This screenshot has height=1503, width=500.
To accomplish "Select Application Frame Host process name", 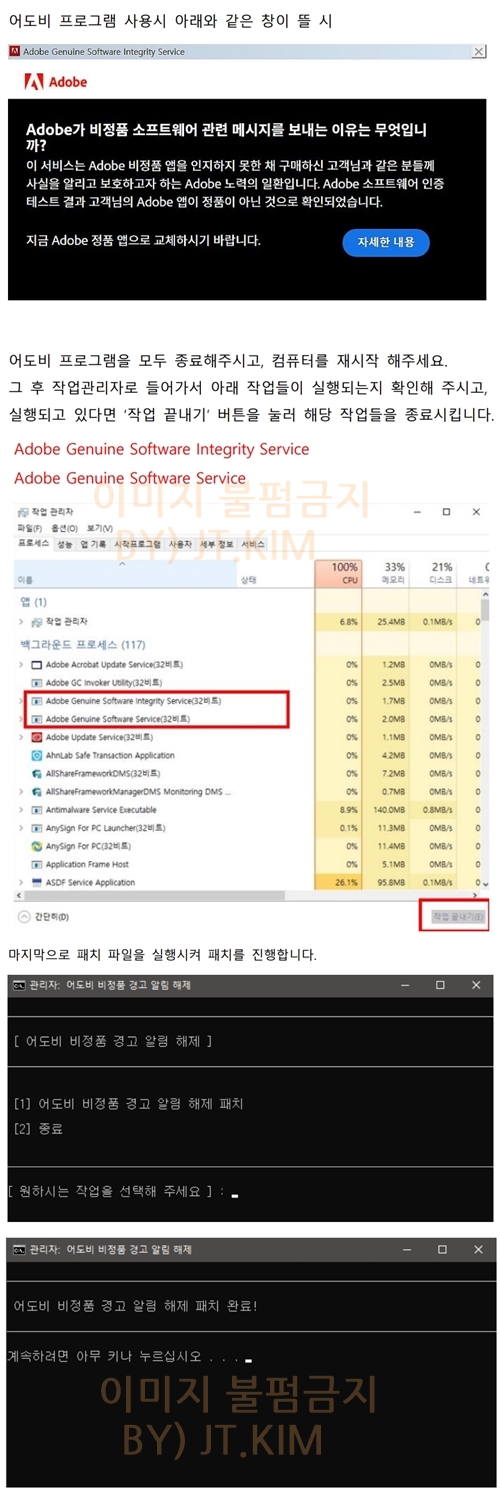I will tap(87, 864).
